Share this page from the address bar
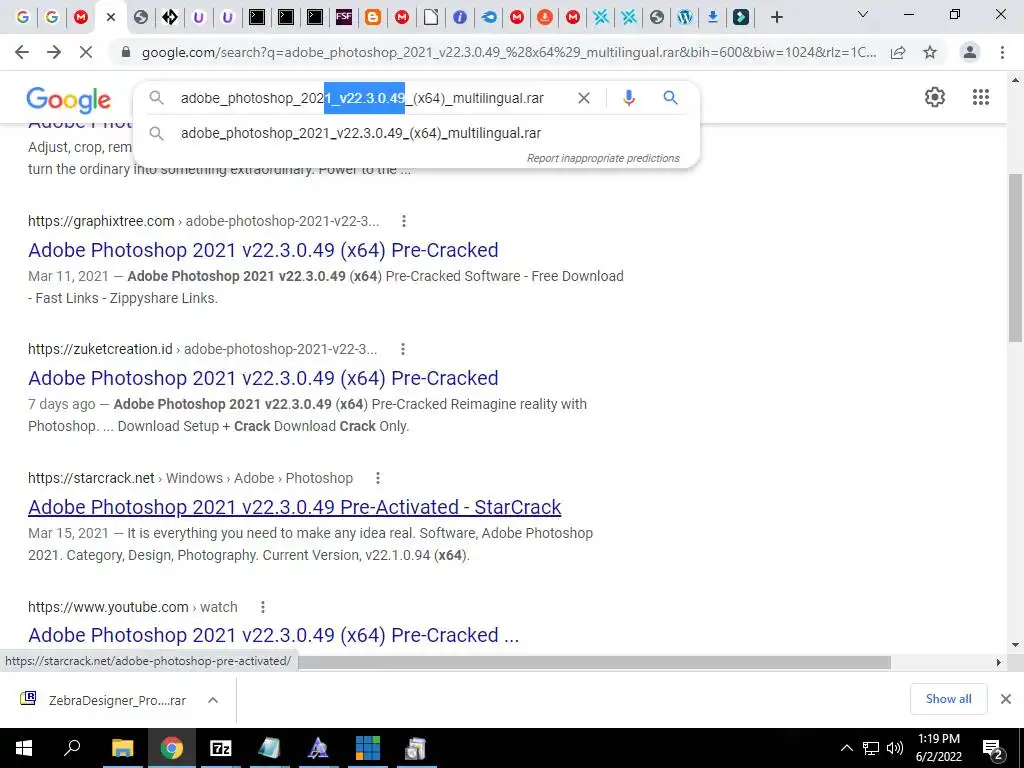 (898, 52)
